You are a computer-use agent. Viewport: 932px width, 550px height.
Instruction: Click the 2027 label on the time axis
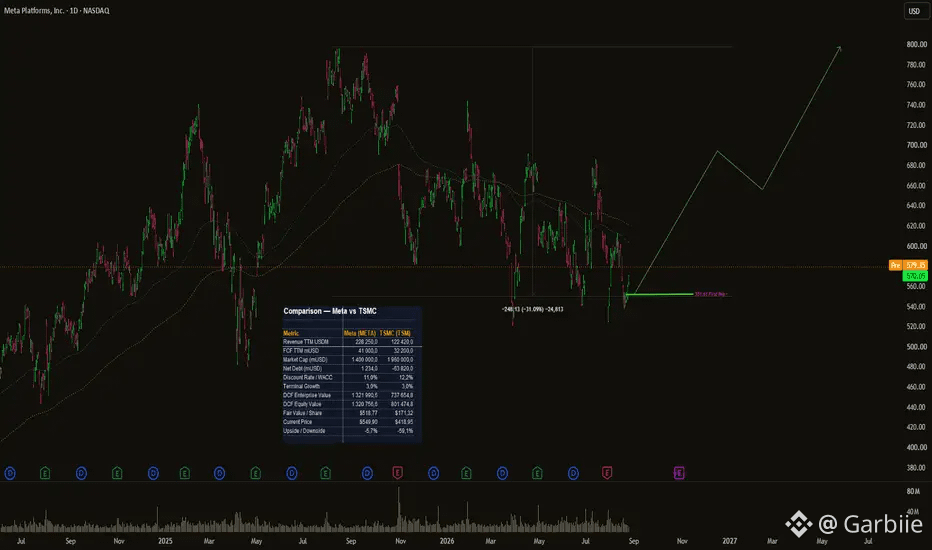click(729, 541)
